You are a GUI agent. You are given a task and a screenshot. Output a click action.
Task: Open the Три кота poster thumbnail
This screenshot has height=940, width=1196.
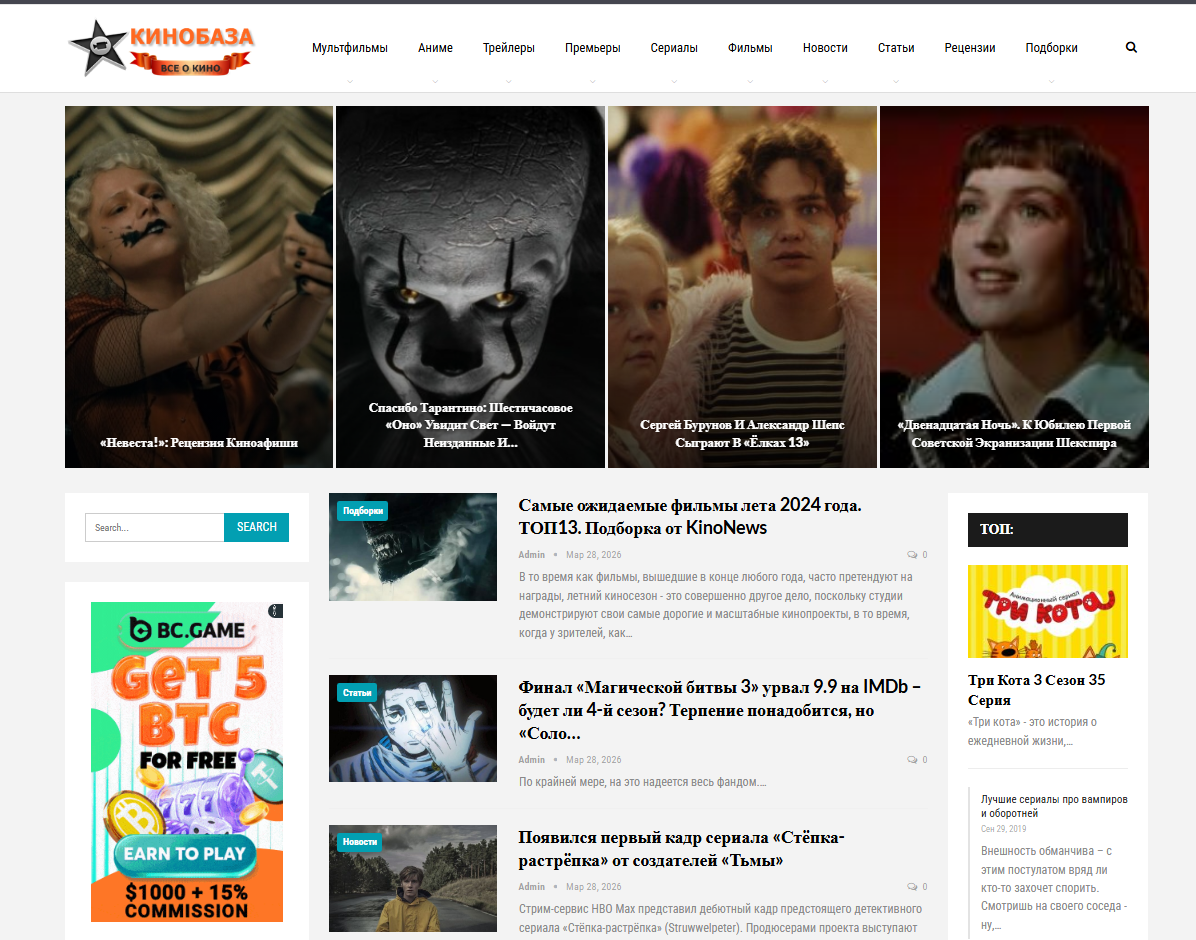click(x=1047, y=611)
